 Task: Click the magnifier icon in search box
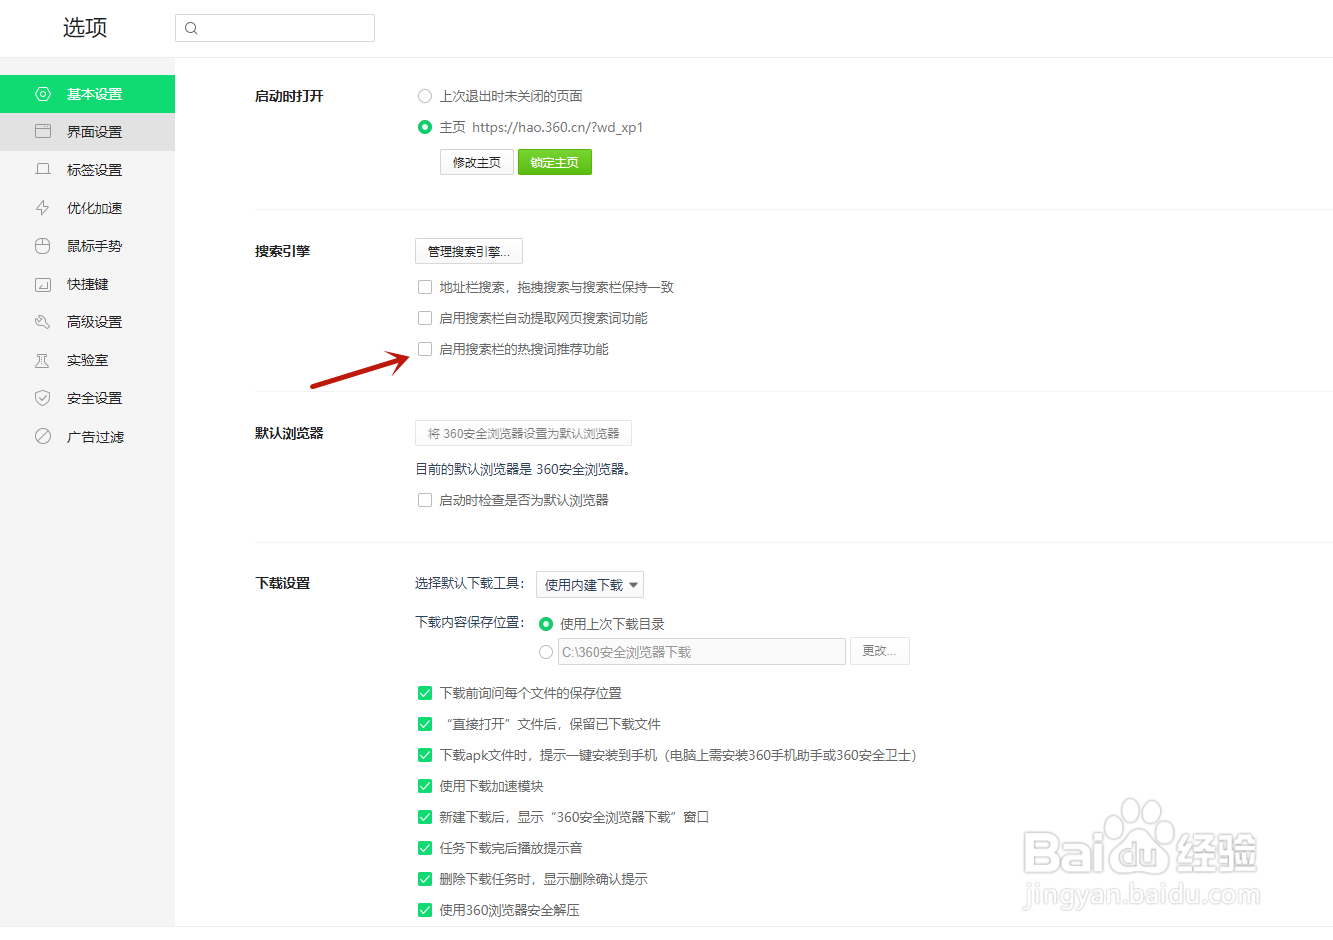click(x=191, y=28)
